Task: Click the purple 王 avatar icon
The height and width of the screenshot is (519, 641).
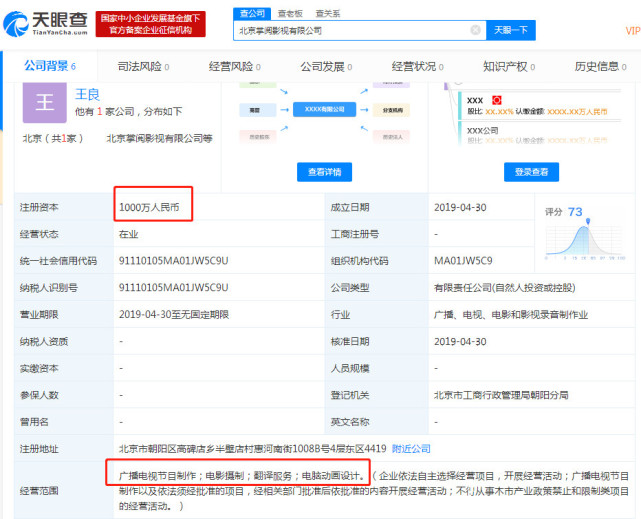Action: point(45,102)
